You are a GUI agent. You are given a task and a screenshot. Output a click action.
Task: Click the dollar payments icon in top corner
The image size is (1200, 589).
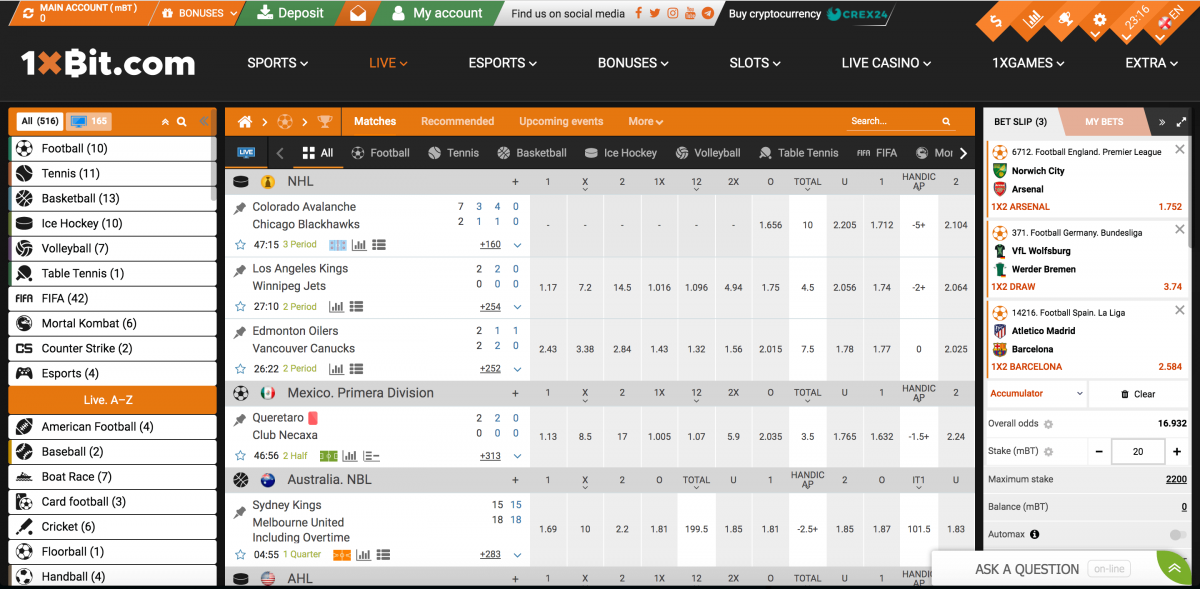click(x=995, y=20)
